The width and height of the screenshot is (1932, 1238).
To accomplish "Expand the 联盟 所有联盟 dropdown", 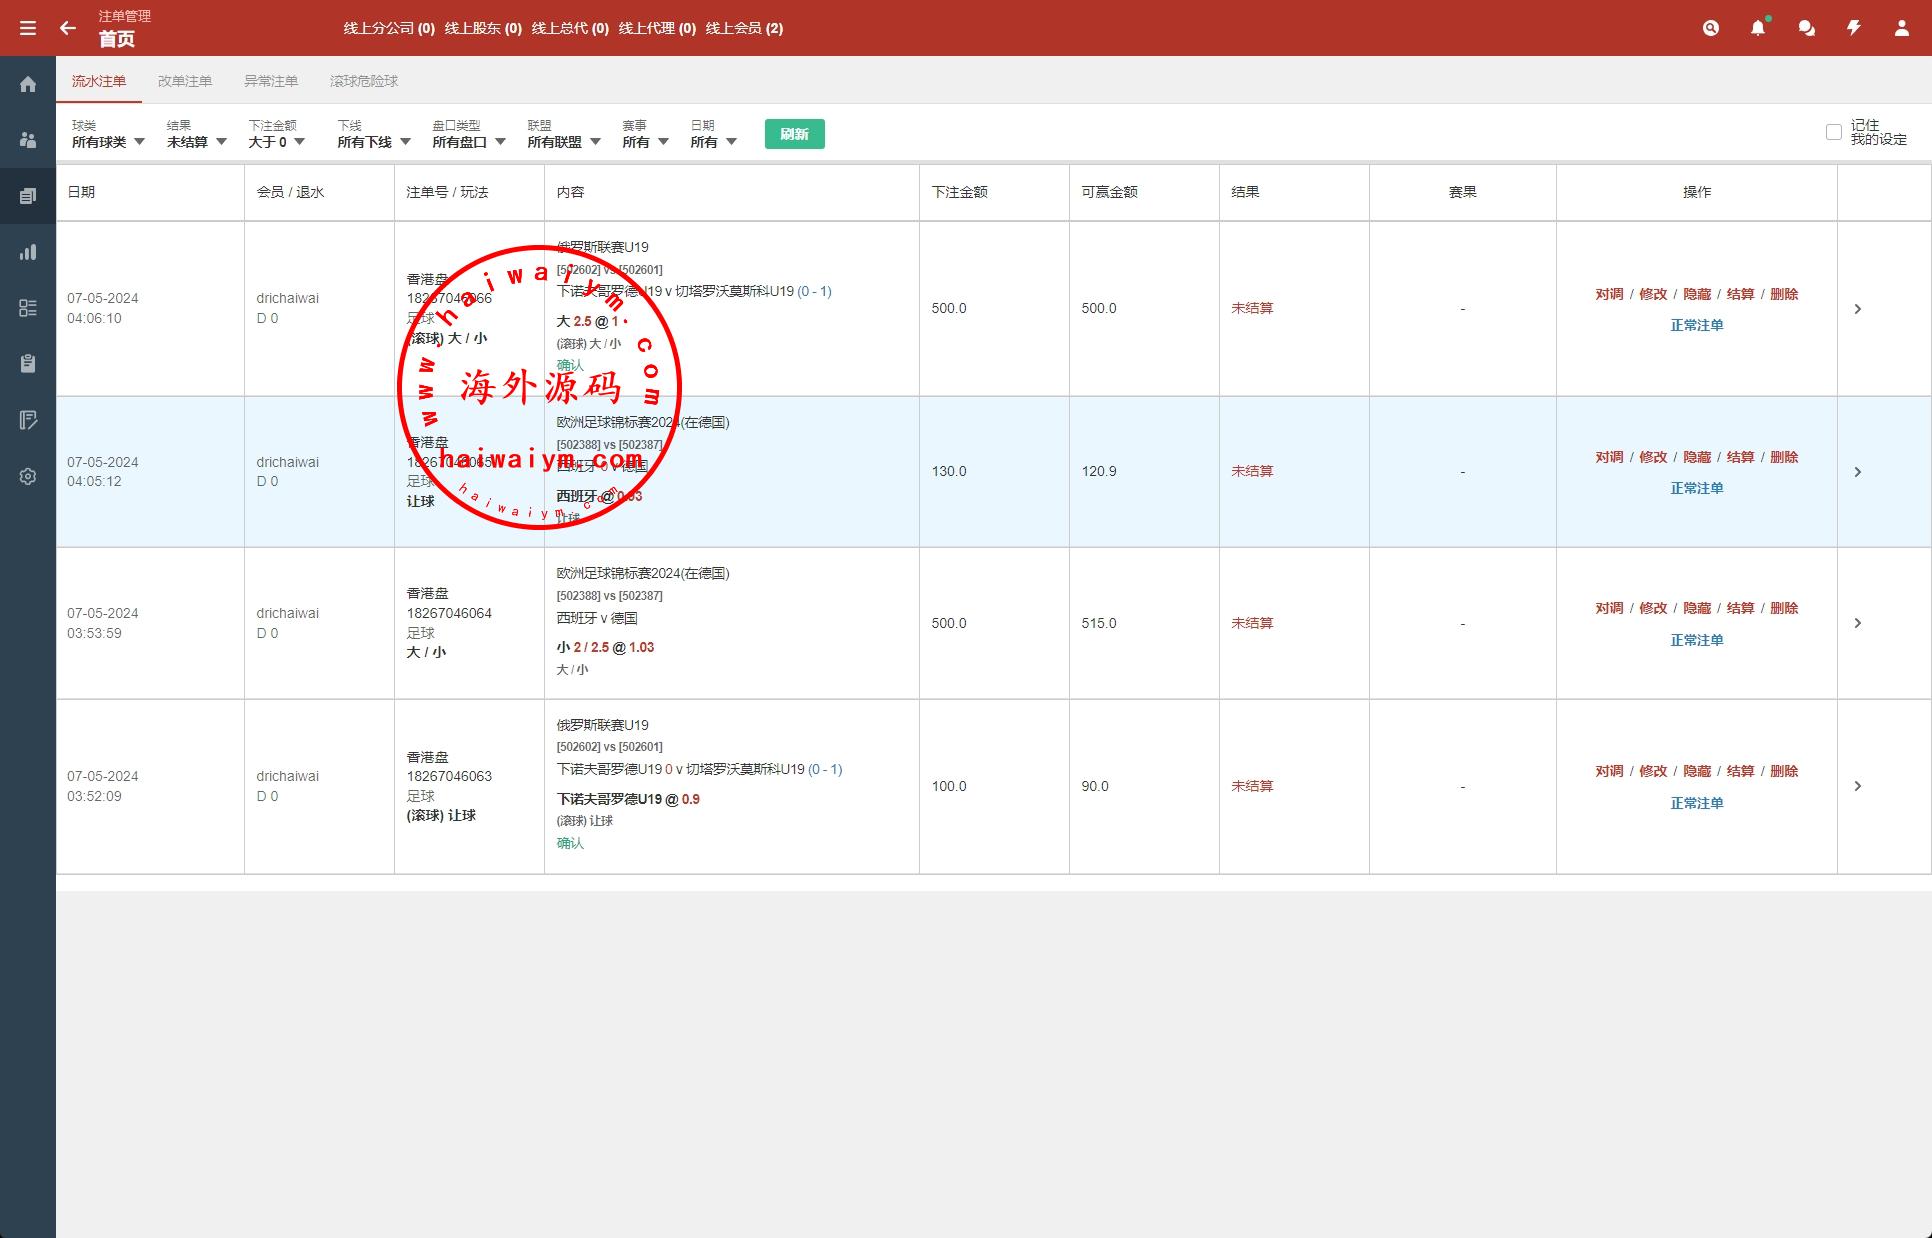I will [563, 142].
